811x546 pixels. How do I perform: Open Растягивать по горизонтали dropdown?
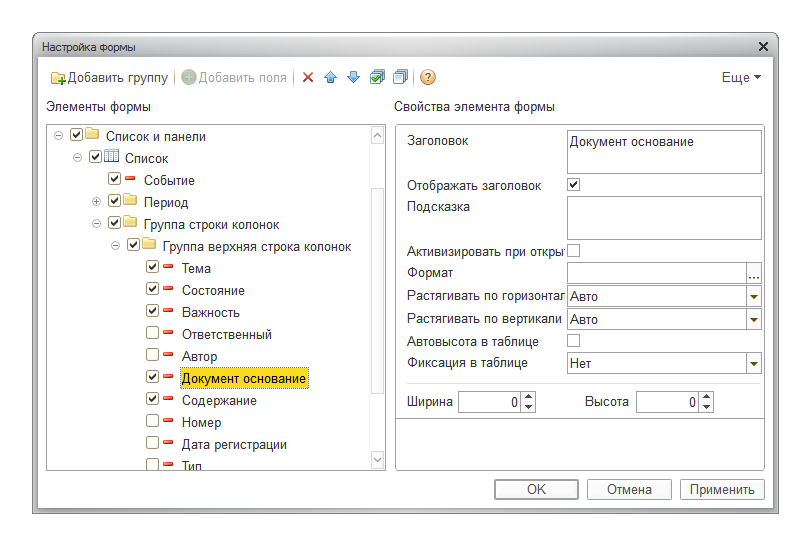coord(753,297)
